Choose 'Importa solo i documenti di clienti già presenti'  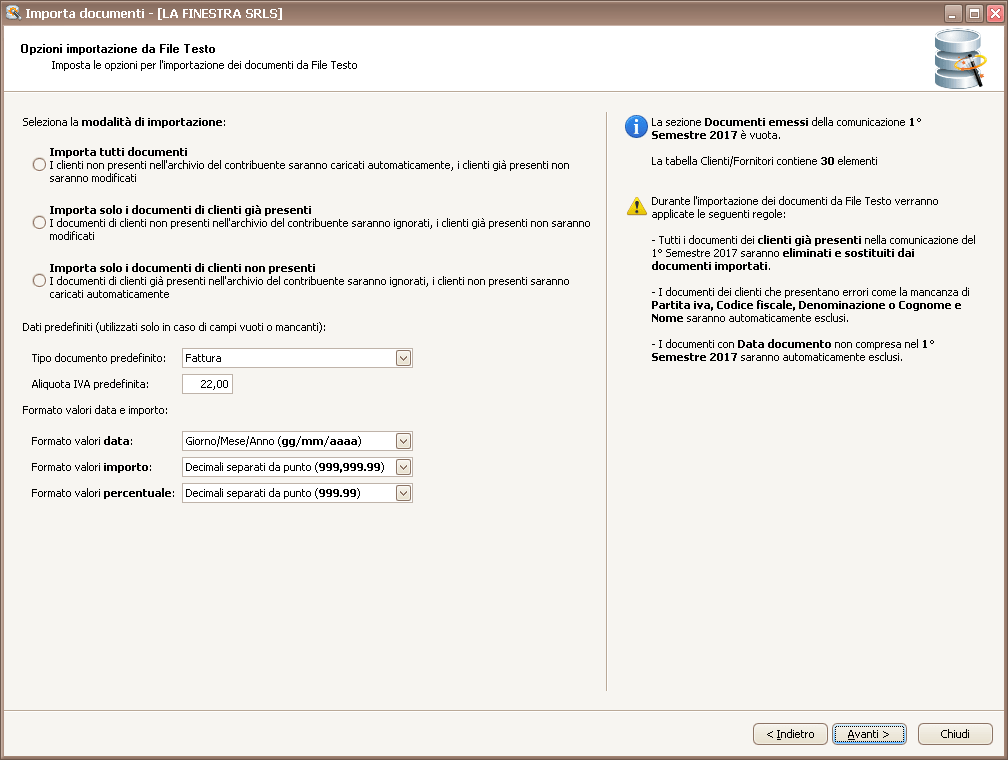[x=39, y=223]
